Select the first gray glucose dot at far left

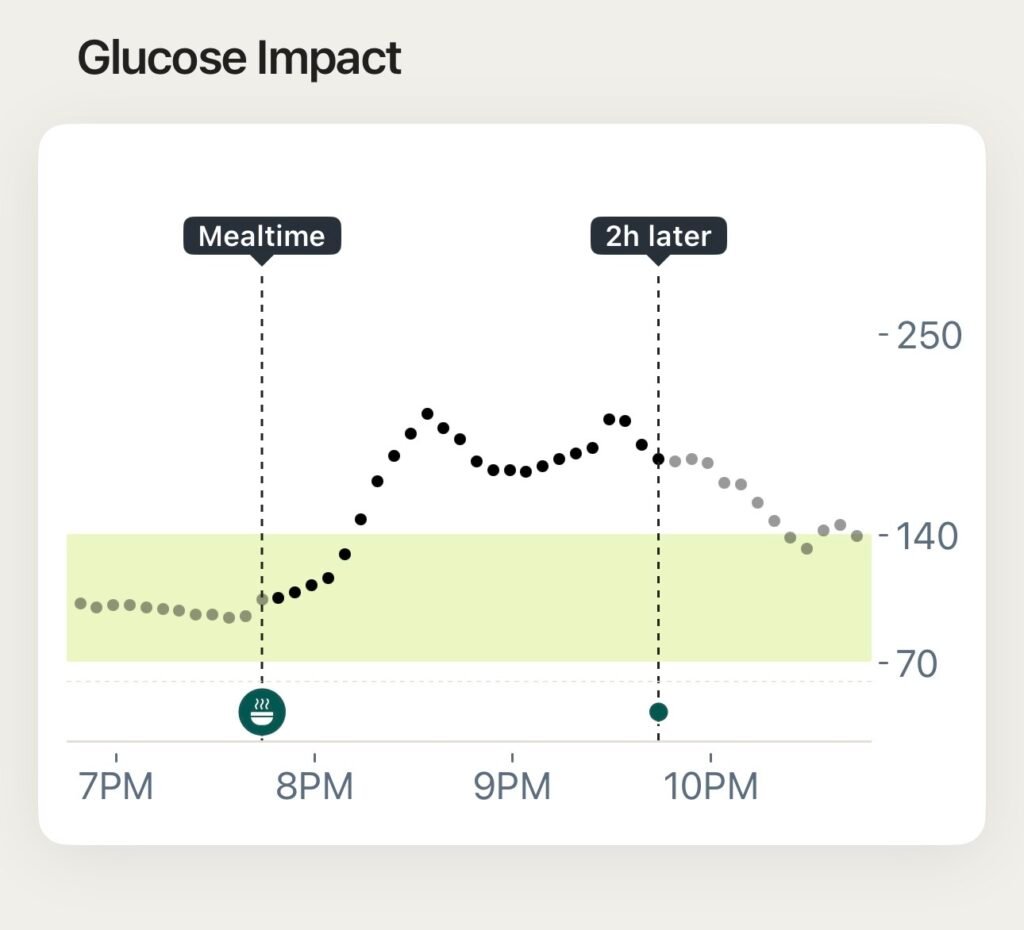click(x=80, y=603)
